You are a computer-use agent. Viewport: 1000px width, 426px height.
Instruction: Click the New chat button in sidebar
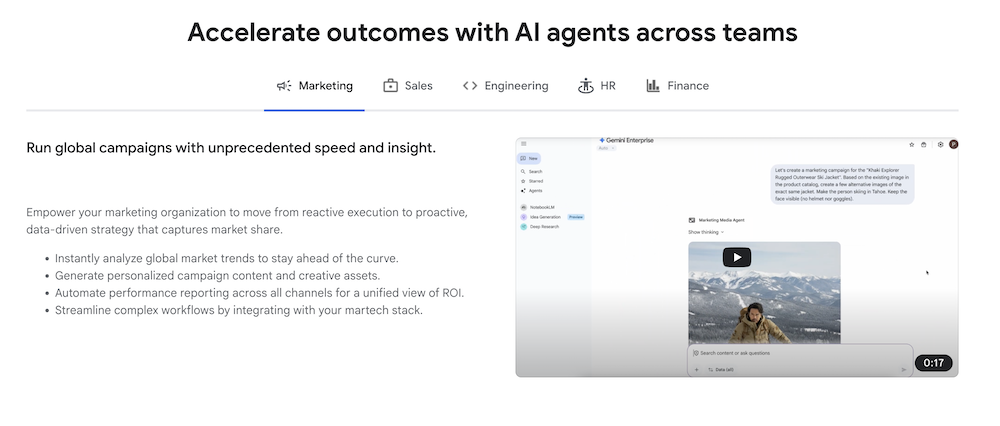point(529,158)
